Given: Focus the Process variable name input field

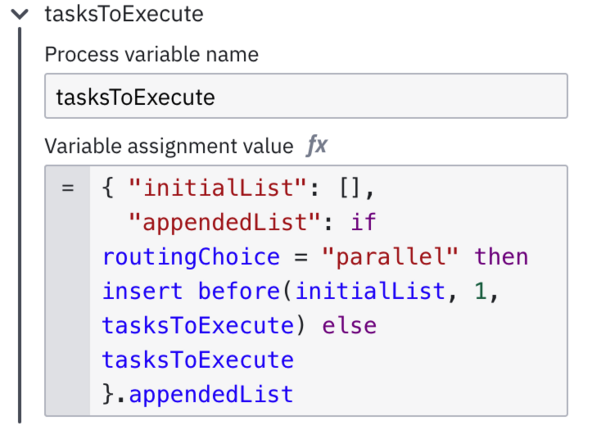Looking at the screenshot, I should pos(306,96).
